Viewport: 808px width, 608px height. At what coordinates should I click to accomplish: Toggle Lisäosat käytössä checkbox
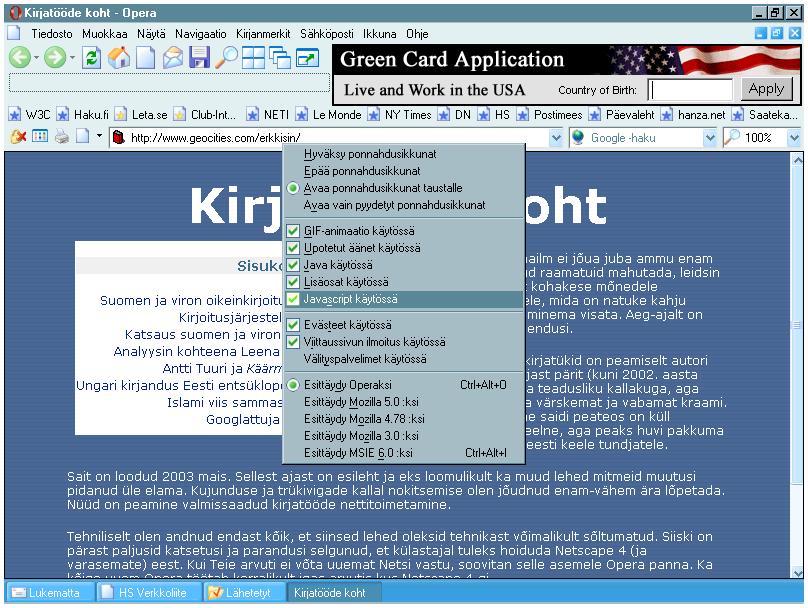click(x=293, y=282)
